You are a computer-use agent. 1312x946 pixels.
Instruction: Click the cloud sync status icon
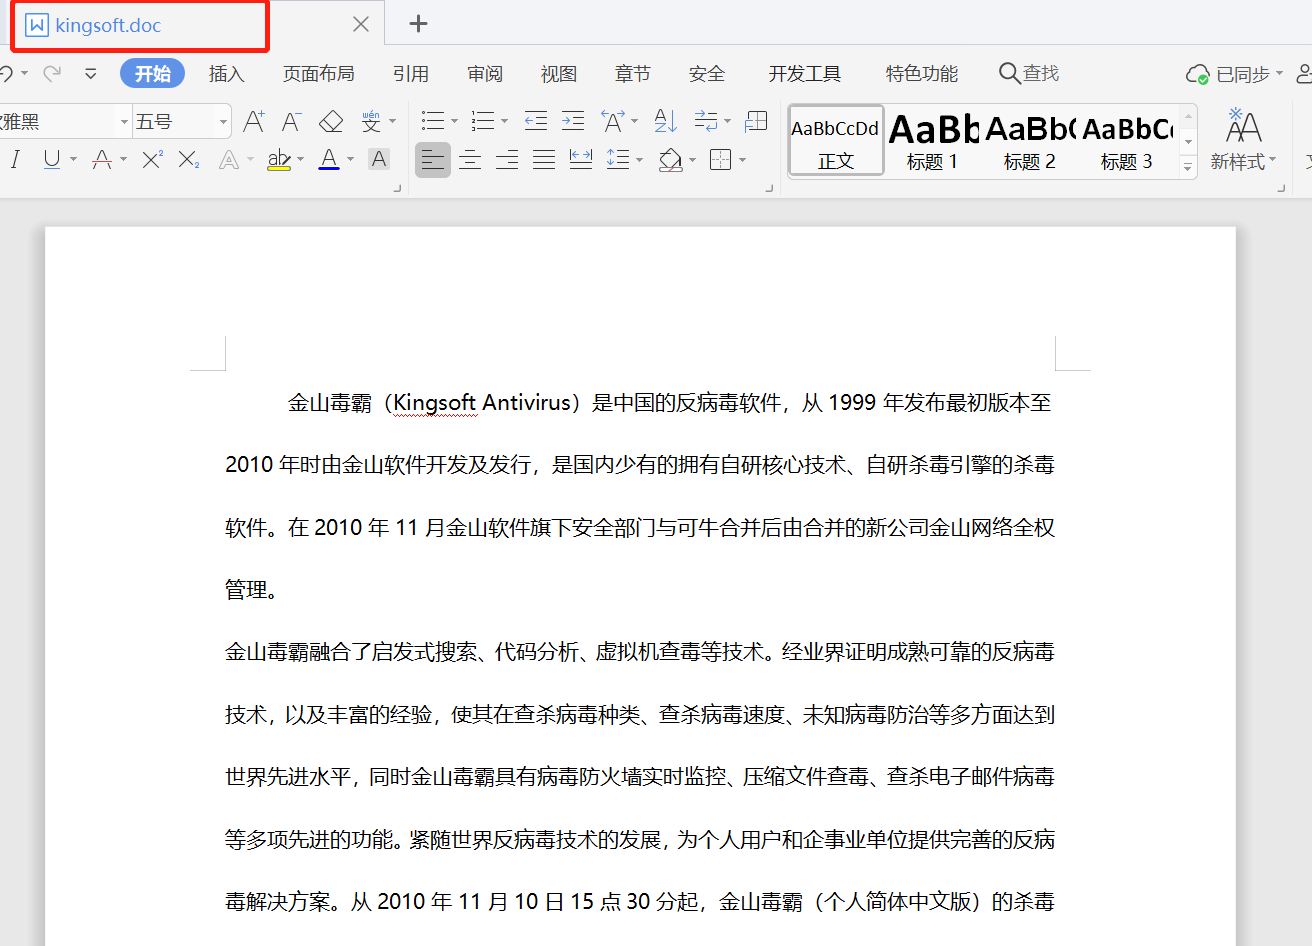click(x=1197, y=74)
